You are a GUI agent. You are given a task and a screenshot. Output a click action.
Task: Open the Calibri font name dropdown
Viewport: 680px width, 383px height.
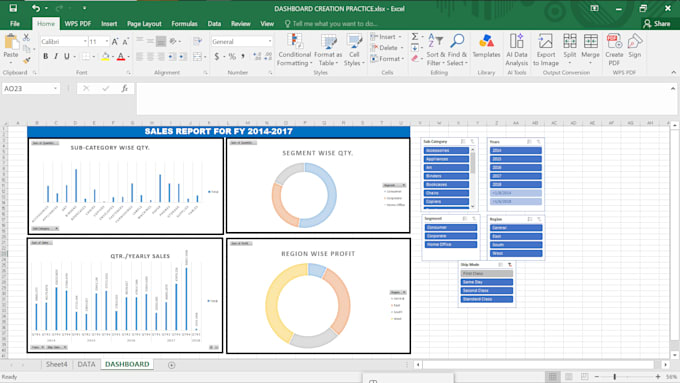tap(85, 42)
